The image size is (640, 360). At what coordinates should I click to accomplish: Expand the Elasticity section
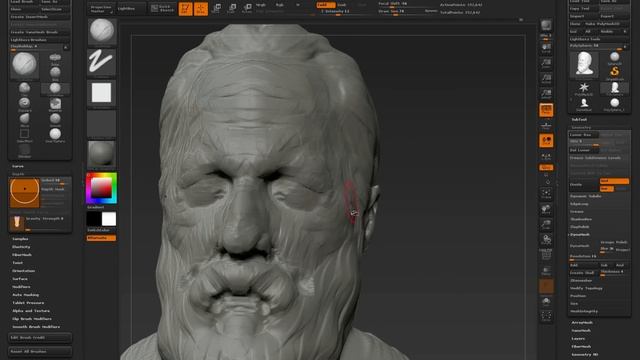point(21,247)
